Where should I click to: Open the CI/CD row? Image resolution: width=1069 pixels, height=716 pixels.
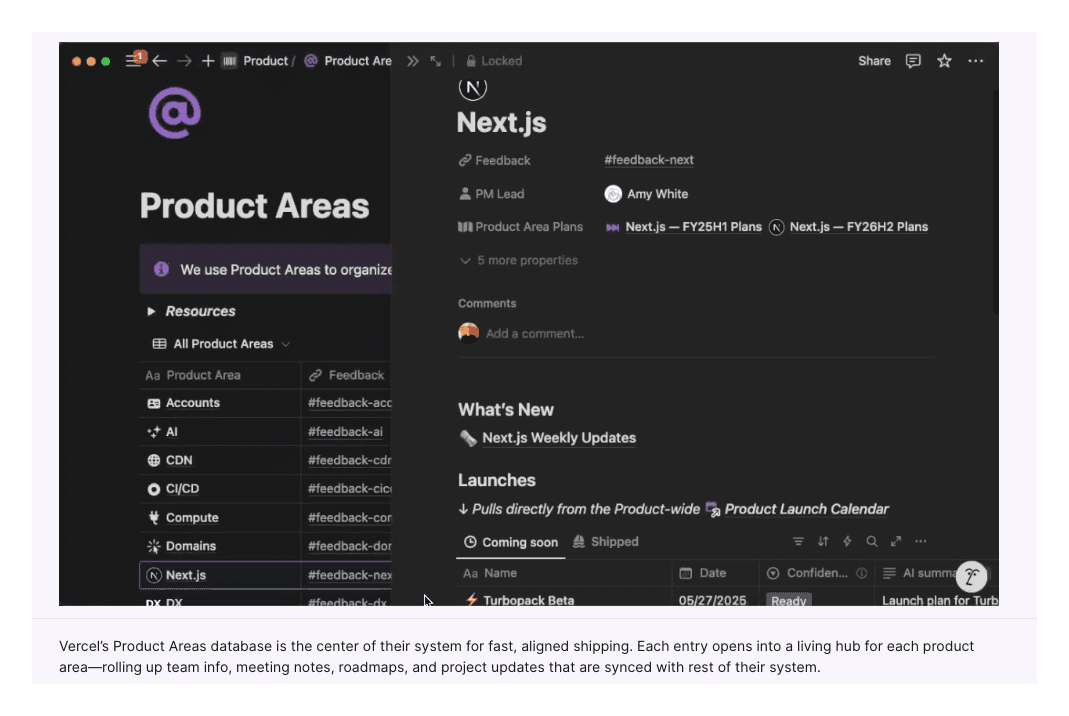click(x=182, y=489)
